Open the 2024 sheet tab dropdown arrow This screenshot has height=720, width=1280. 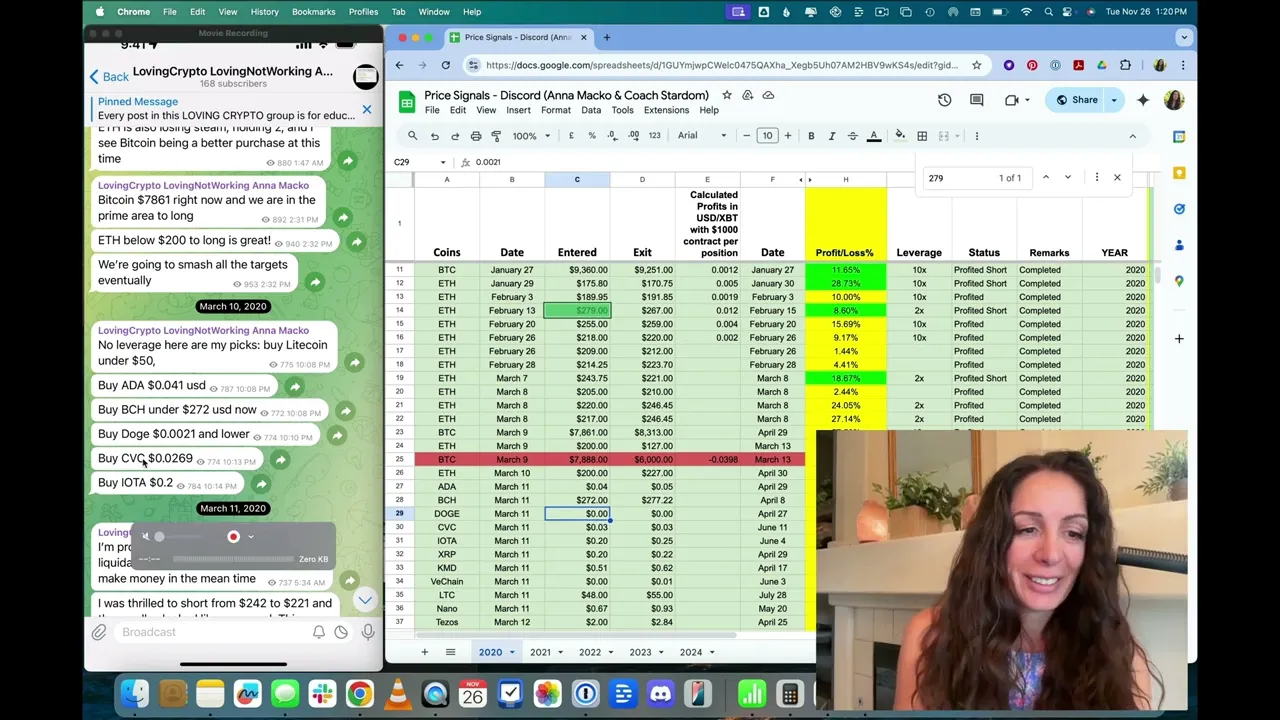pyautogui.click(x=711, y=653)
